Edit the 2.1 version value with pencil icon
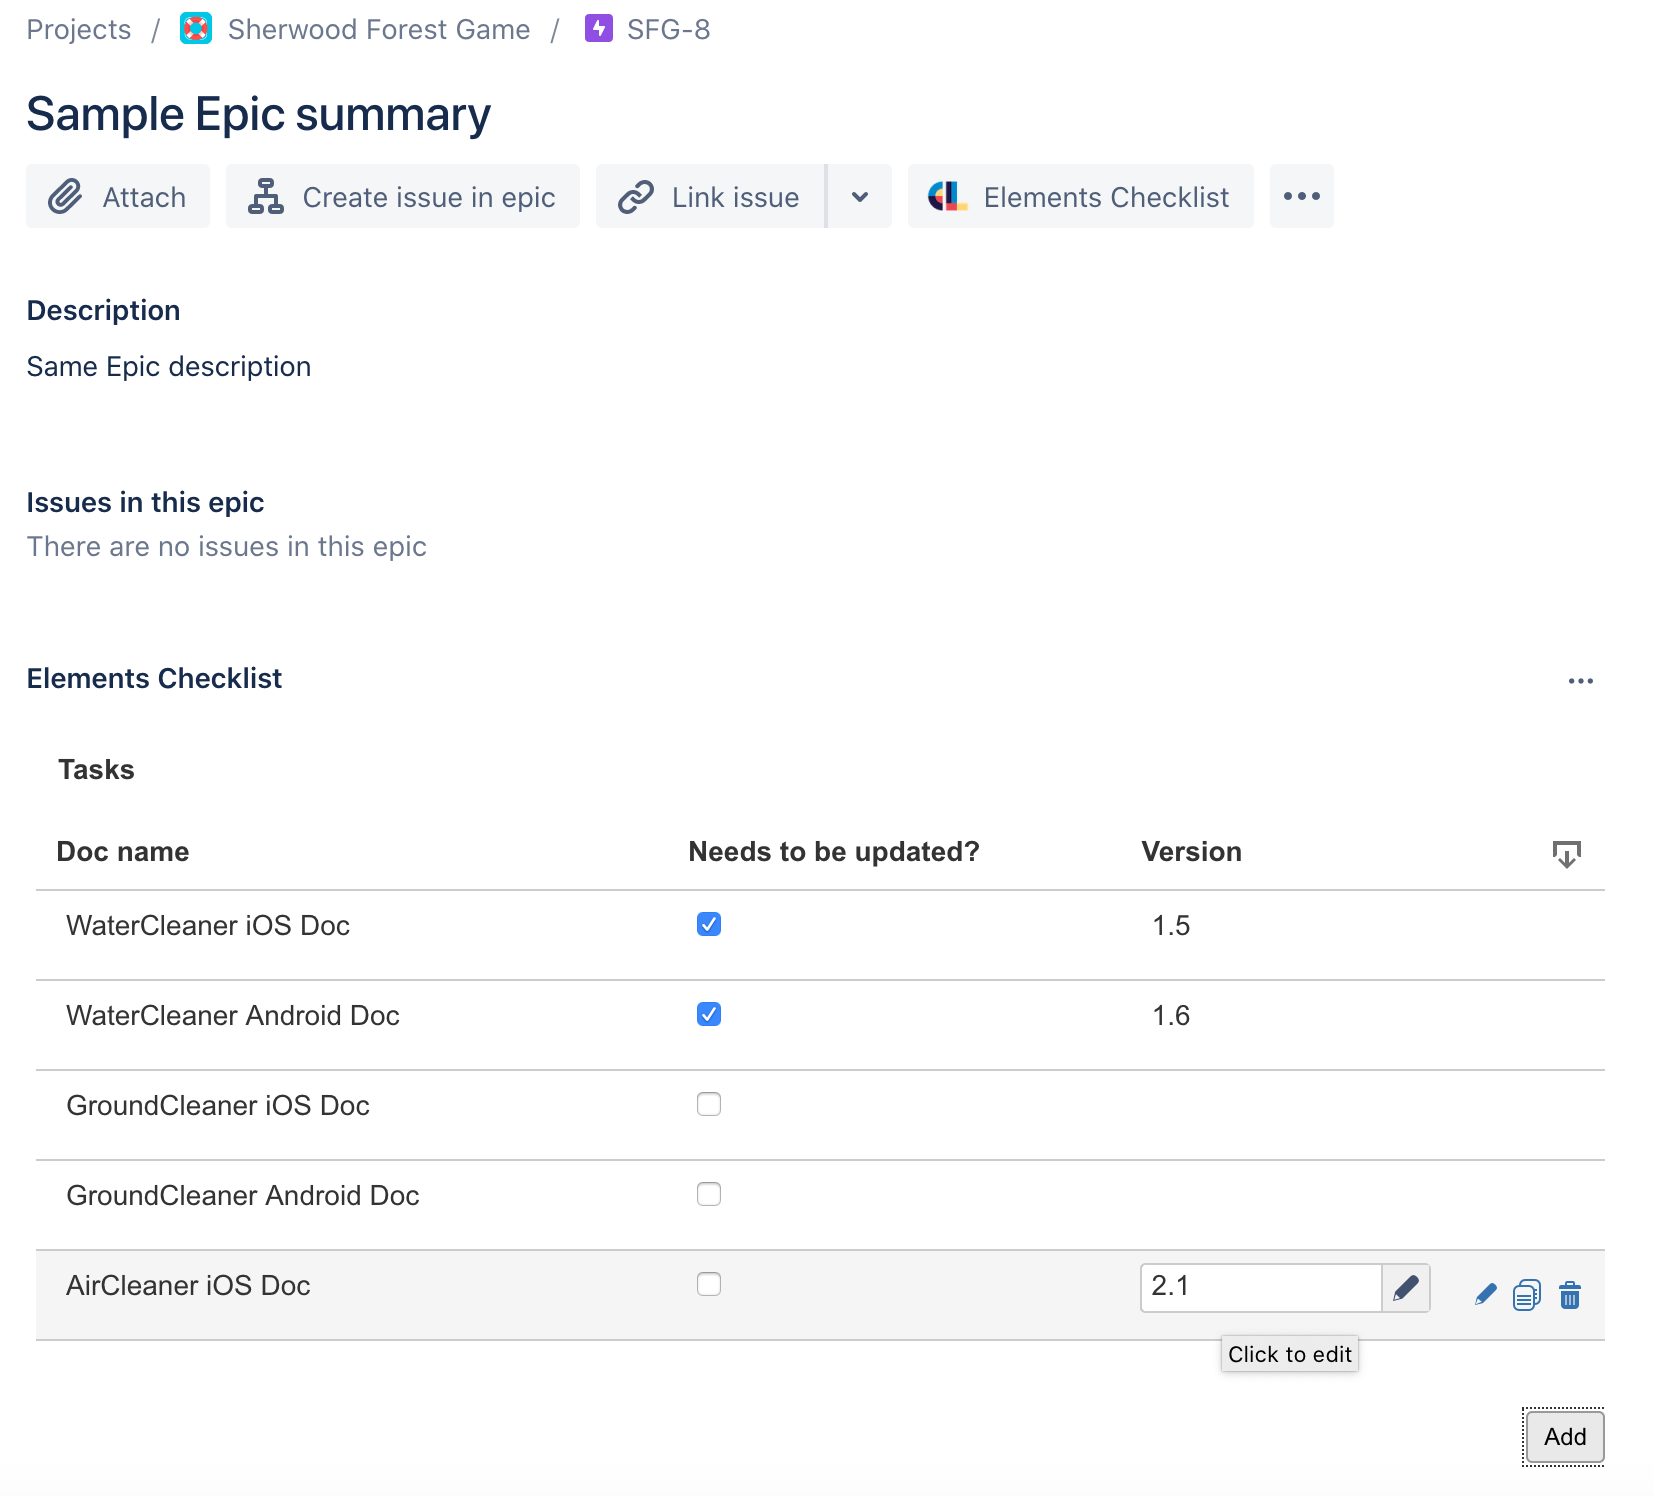 (x=1405, y=1290)
